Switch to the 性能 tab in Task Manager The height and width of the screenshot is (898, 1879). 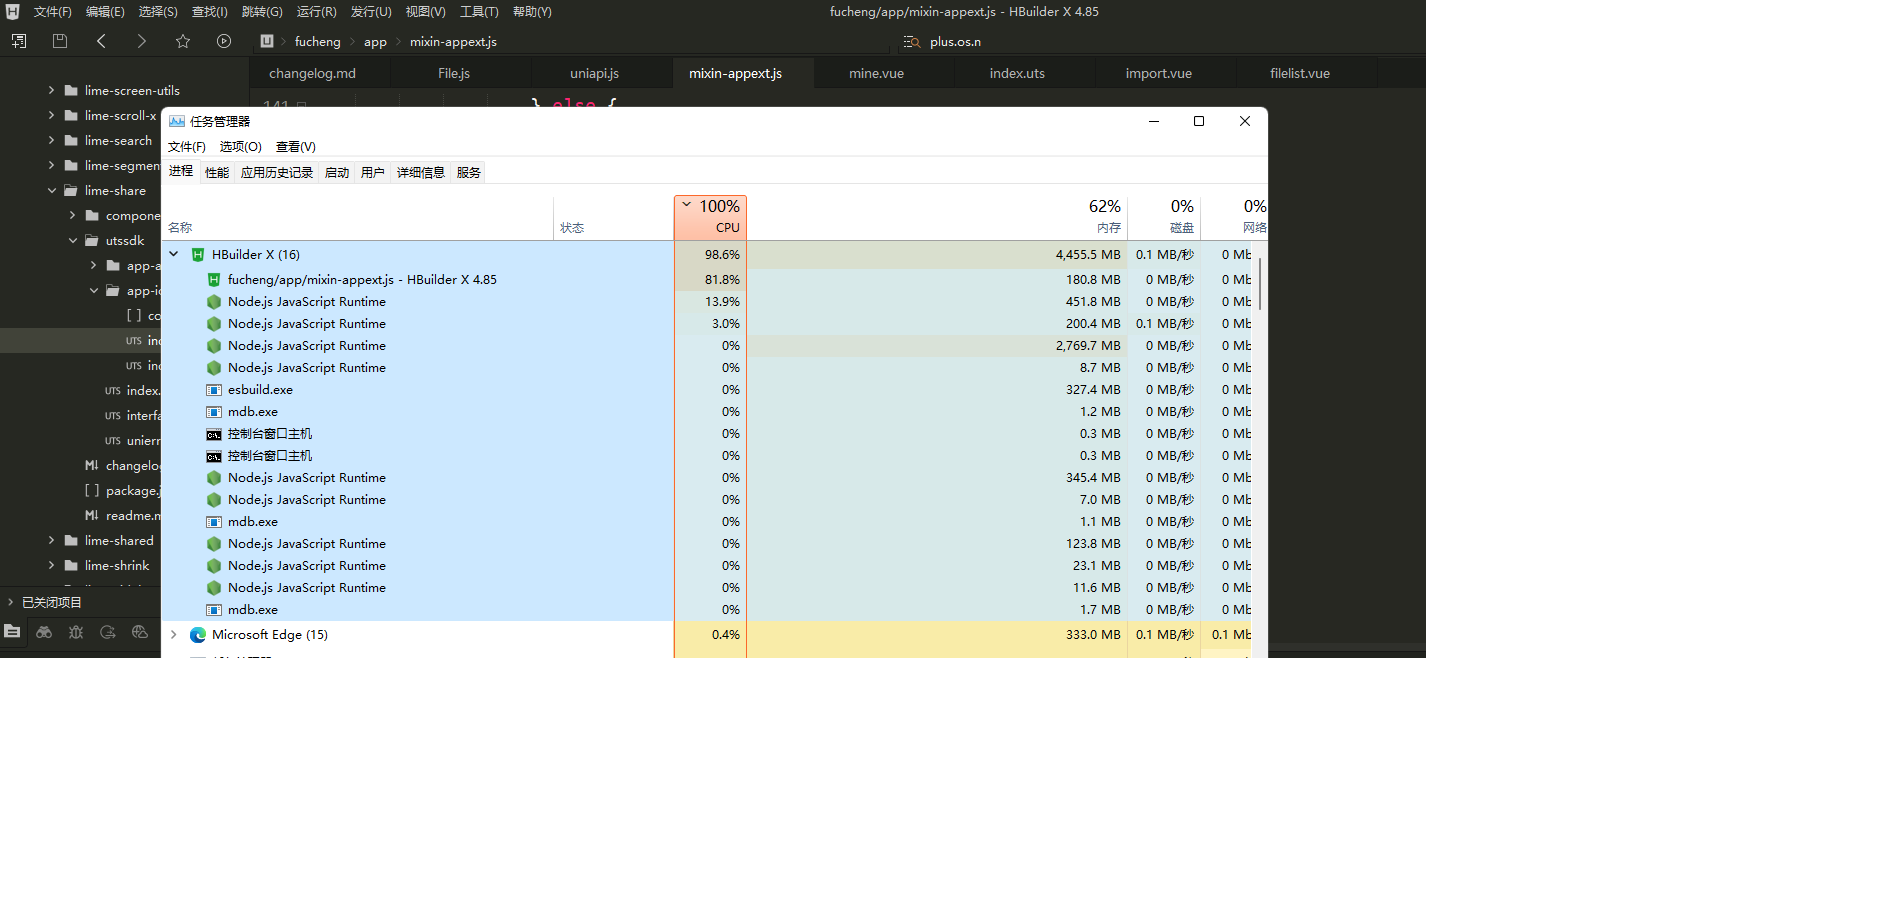pos(217,172)
